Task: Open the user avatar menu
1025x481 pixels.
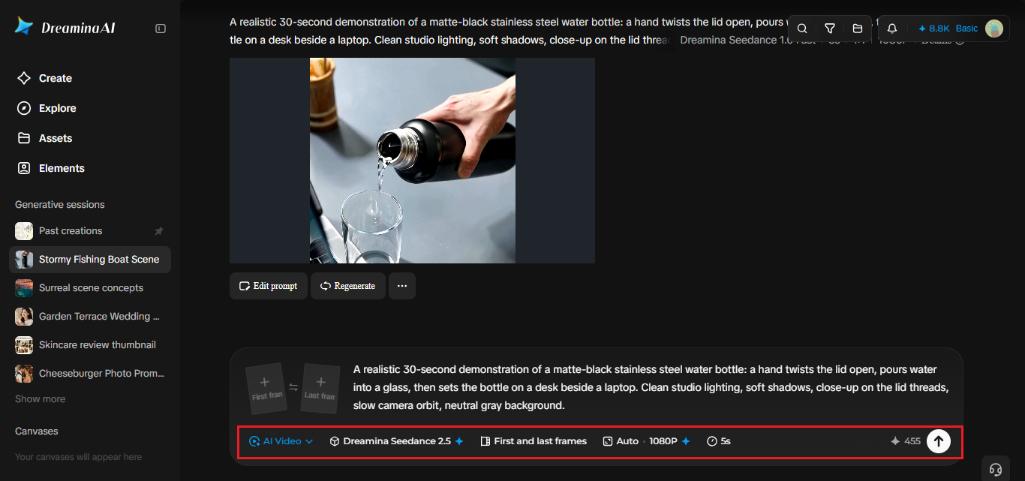Action: pos(994,28)
